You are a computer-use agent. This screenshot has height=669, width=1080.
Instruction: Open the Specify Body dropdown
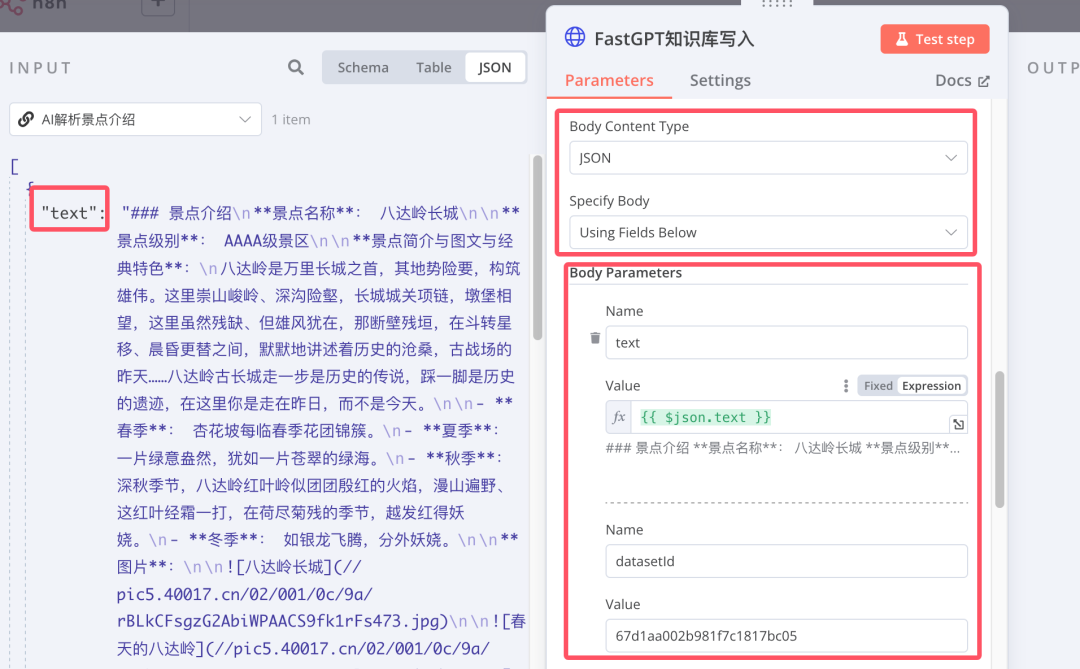(x=768, y=232)
